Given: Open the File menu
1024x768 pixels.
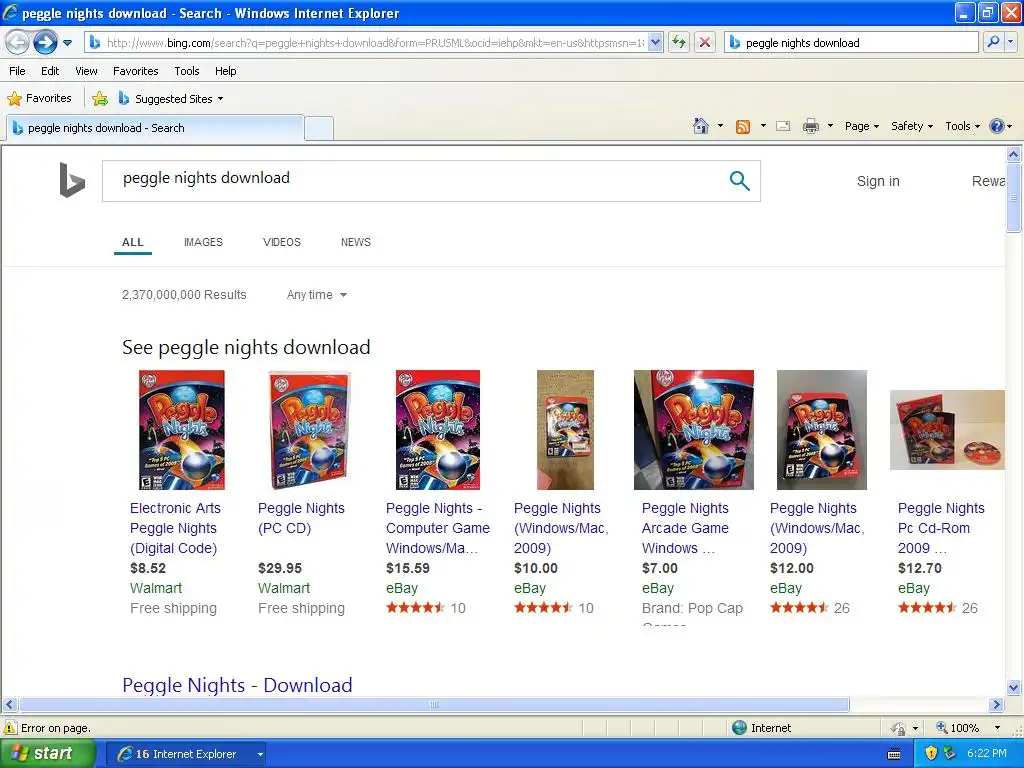Looking at the screenshot, I should pos(17,71).
